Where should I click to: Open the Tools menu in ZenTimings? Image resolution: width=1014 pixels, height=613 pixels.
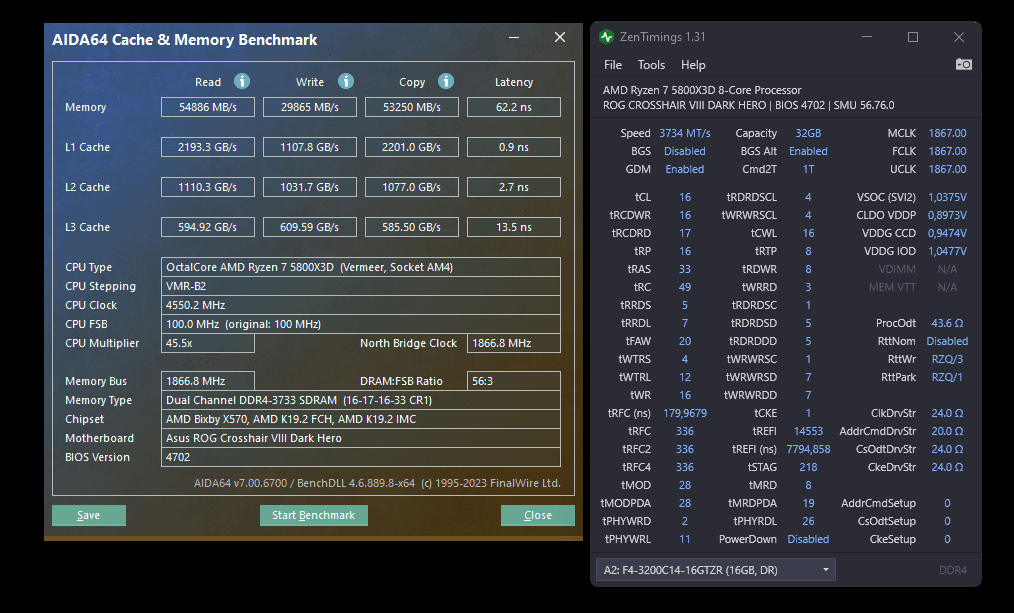point(651,65)
